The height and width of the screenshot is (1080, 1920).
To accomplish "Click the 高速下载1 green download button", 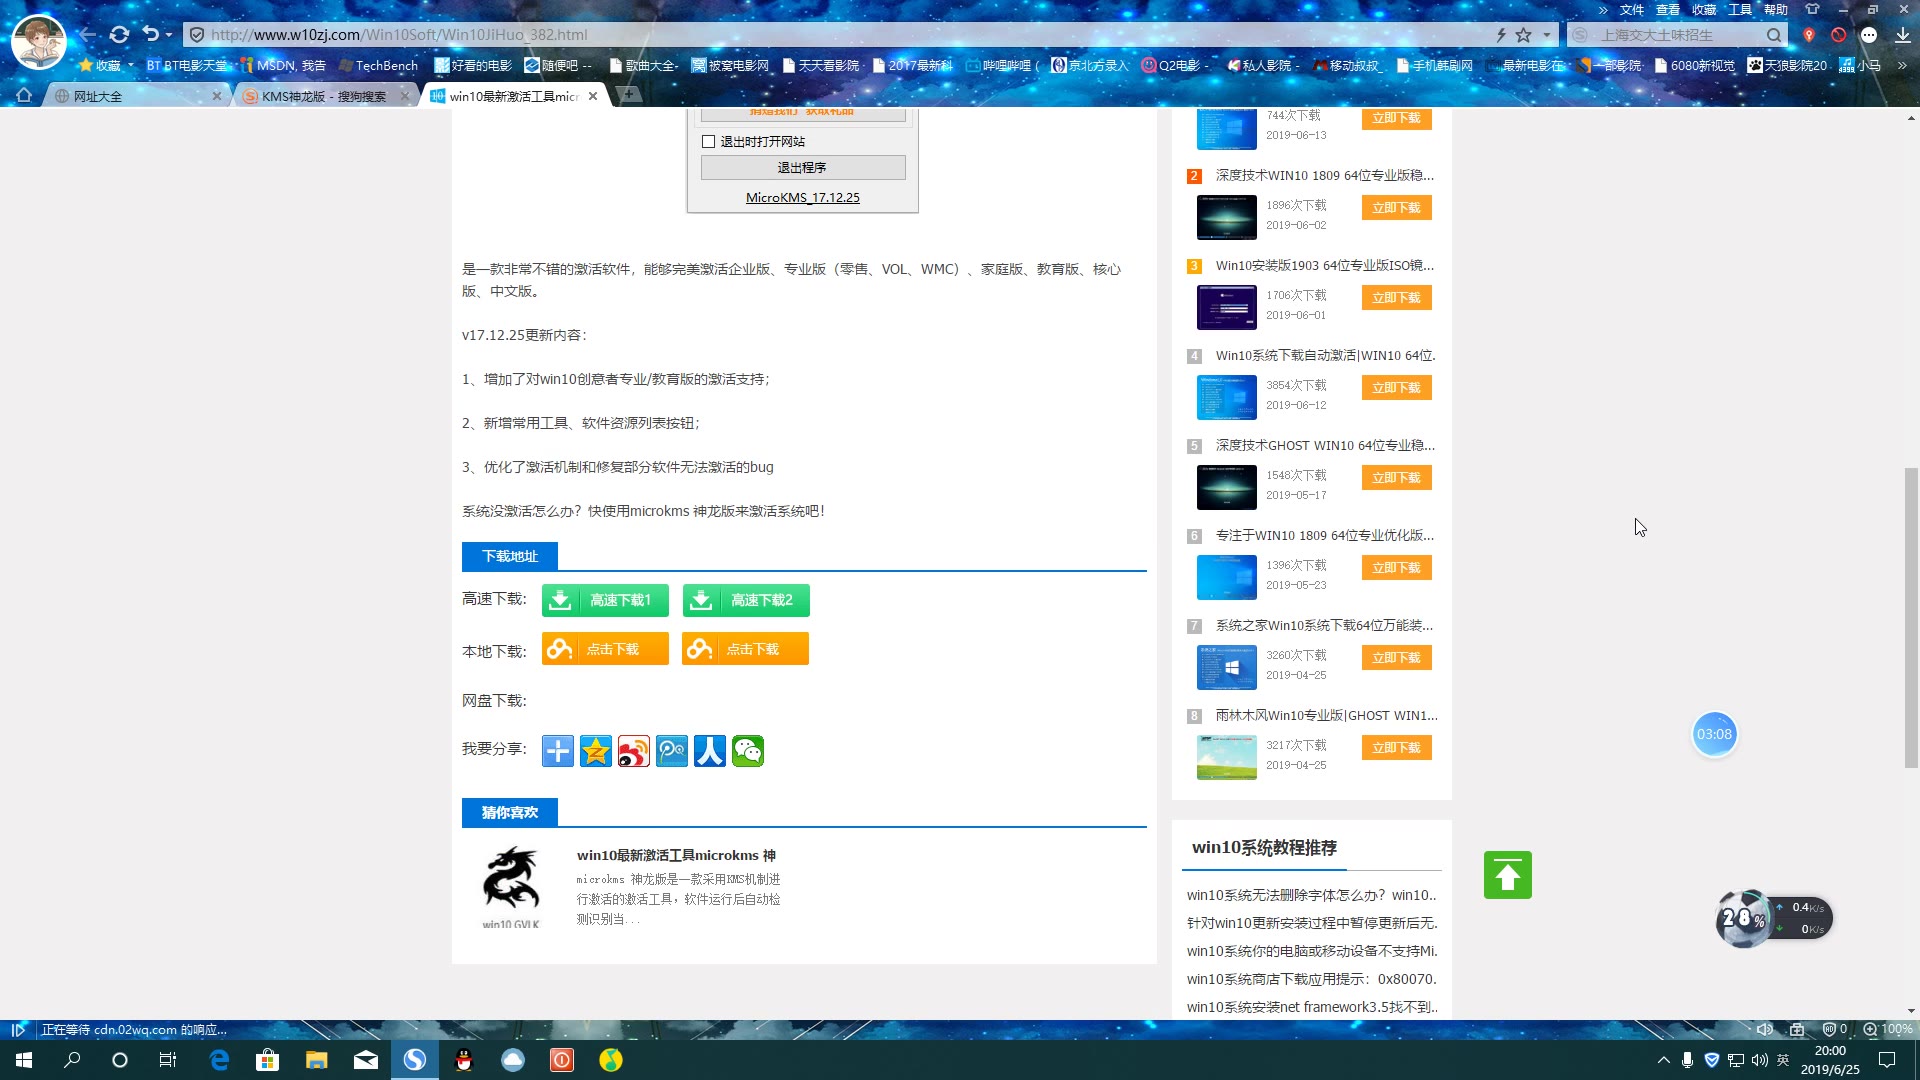I will [605, 600].
